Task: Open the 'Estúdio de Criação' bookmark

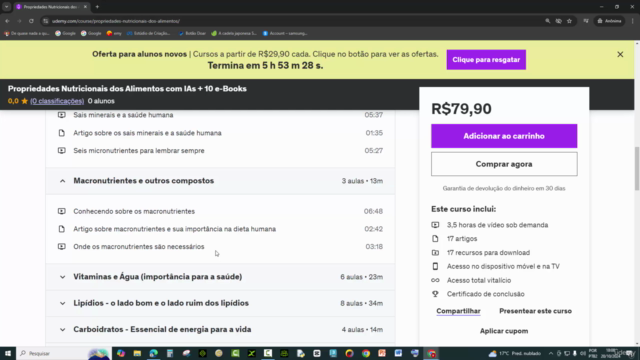Action: tap(149, 33)
